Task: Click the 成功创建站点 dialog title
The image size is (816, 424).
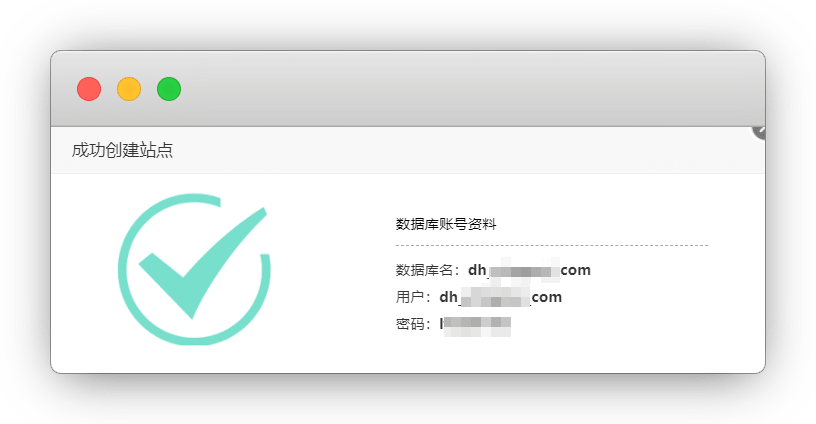Action: coord(122,150)
